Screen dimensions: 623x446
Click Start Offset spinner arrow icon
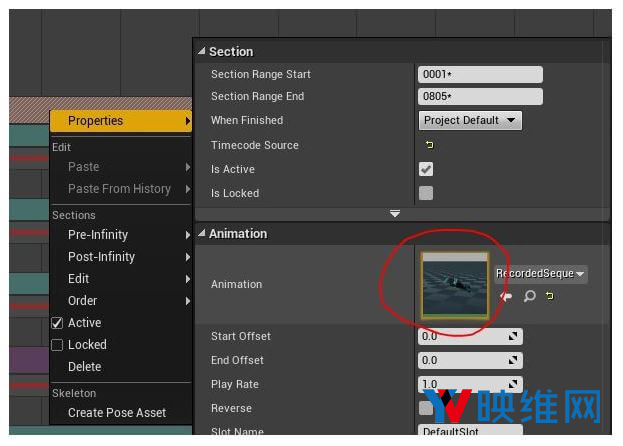click(513, 336)
